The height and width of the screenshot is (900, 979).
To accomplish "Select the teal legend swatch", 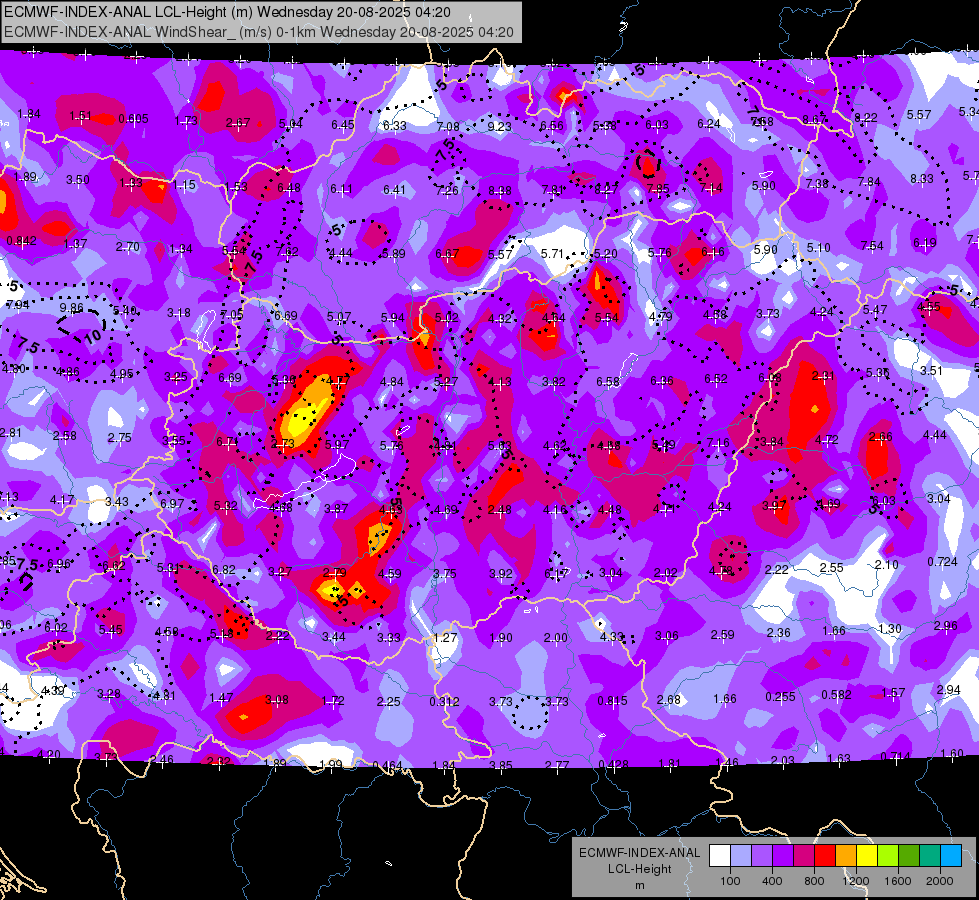I will coord(930,856).
